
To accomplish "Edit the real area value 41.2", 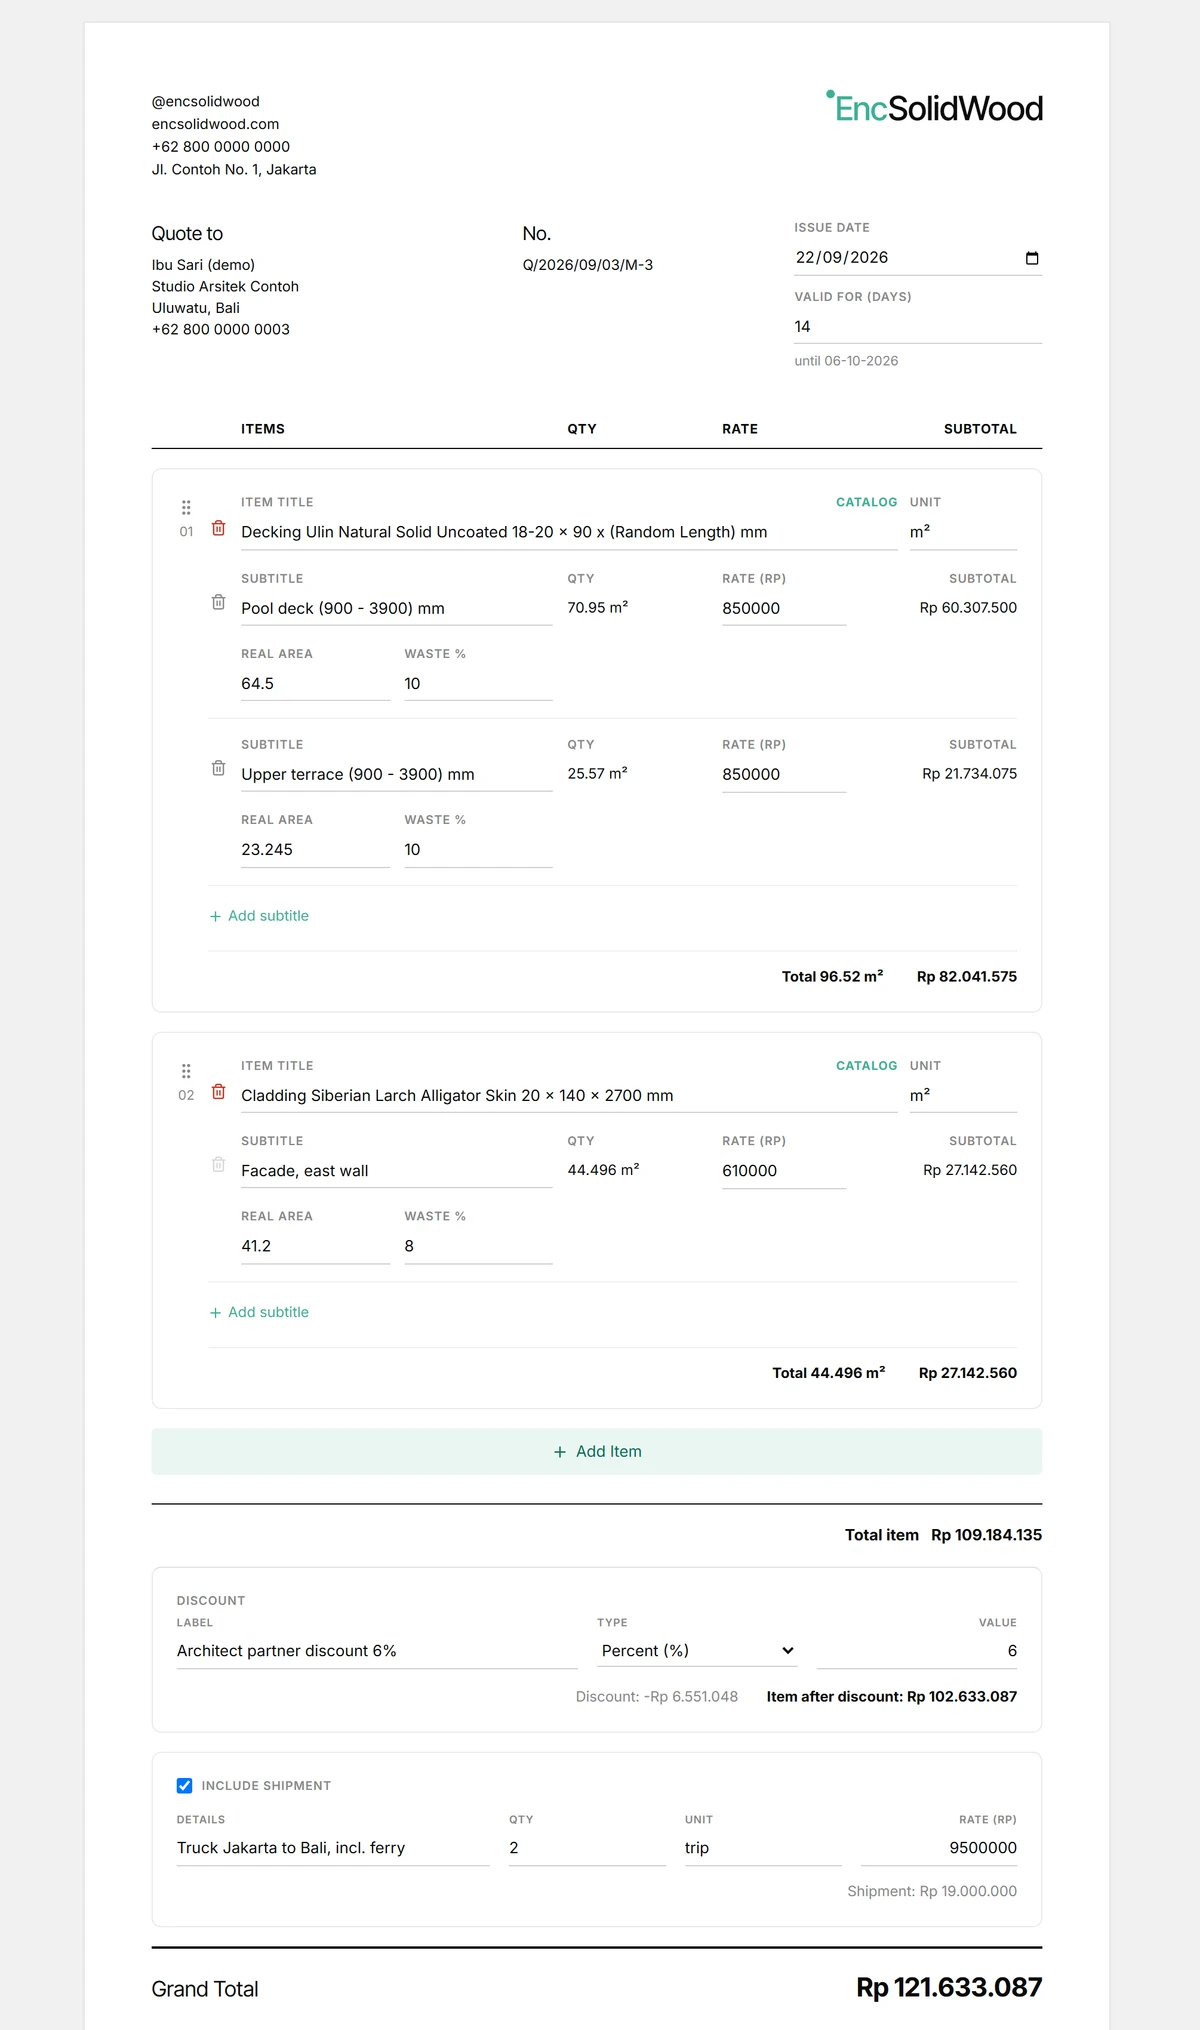I will (x=315, y=1247).
